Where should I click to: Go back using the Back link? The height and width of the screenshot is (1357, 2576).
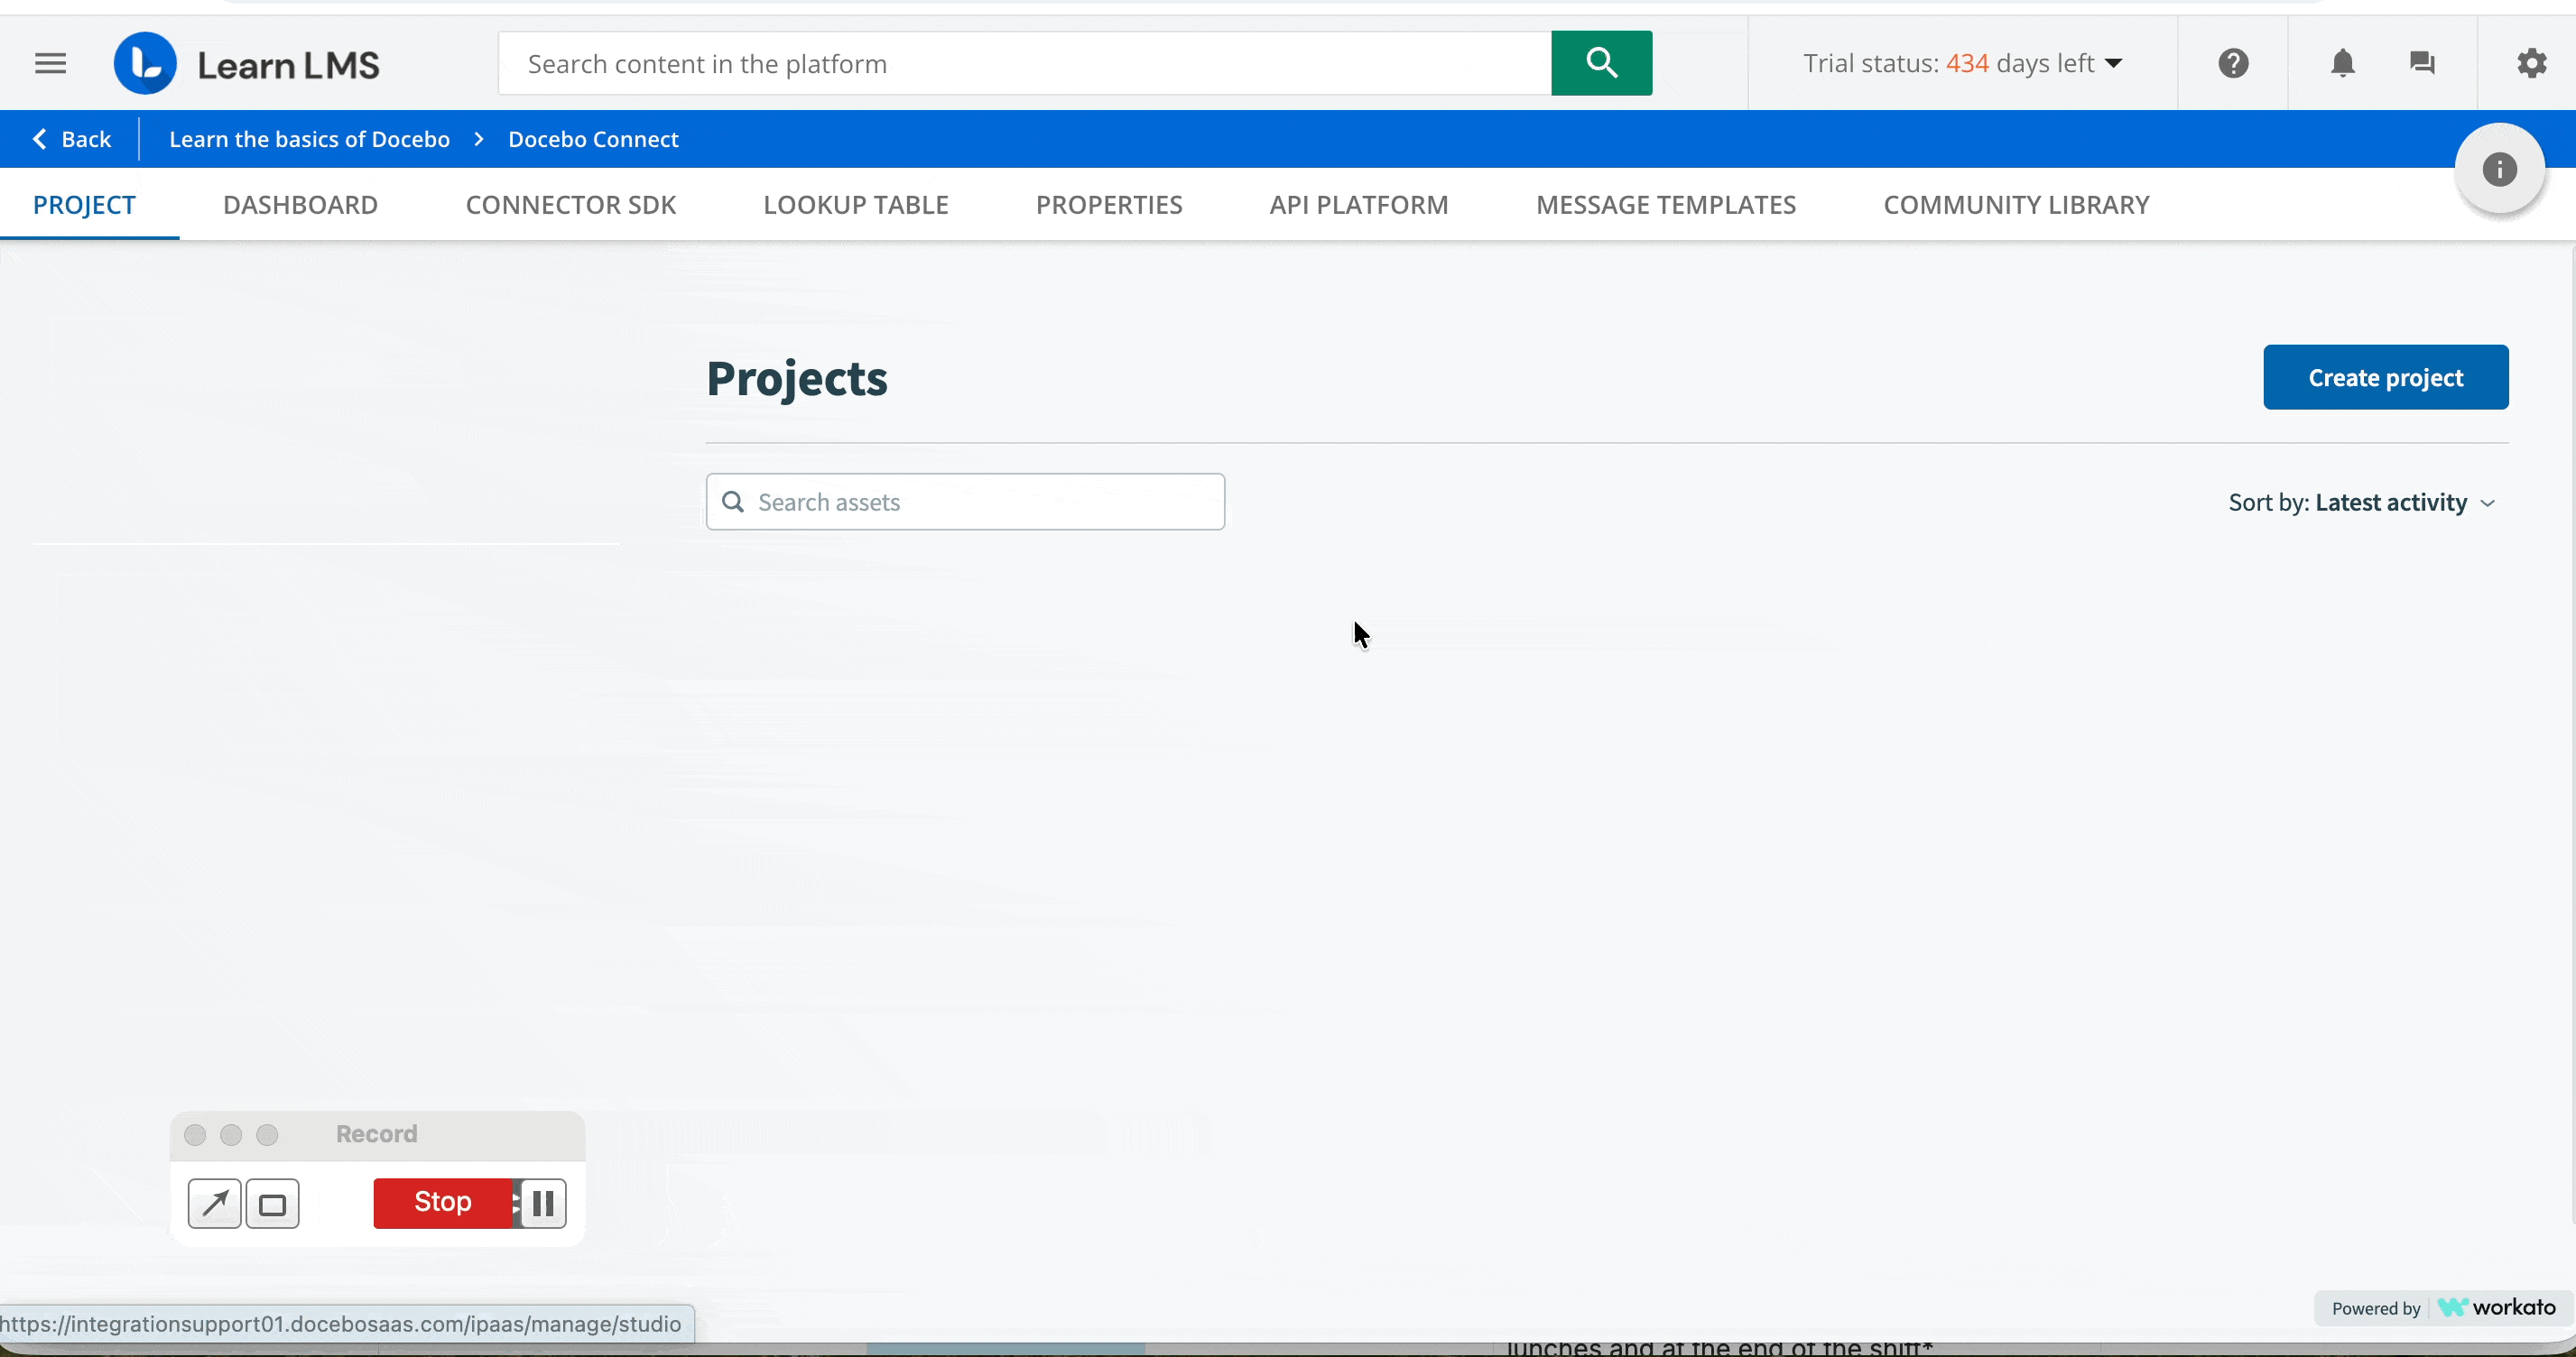tap(72, 139)
